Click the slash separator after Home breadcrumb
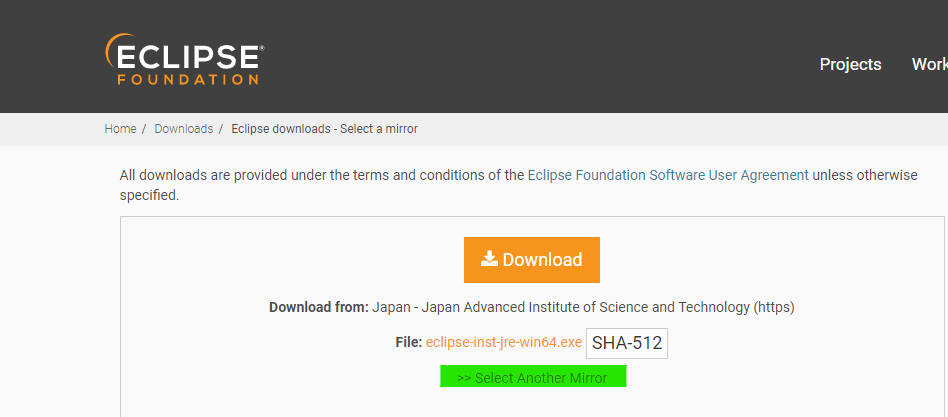The width and height of the screenshot is (948, 417). coord(144,129)
